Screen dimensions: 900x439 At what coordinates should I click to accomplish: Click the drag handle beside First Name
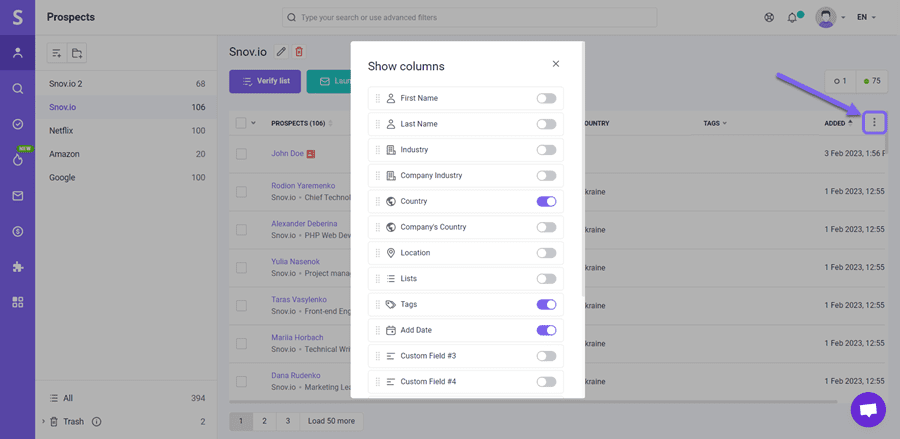pos(378,98)
